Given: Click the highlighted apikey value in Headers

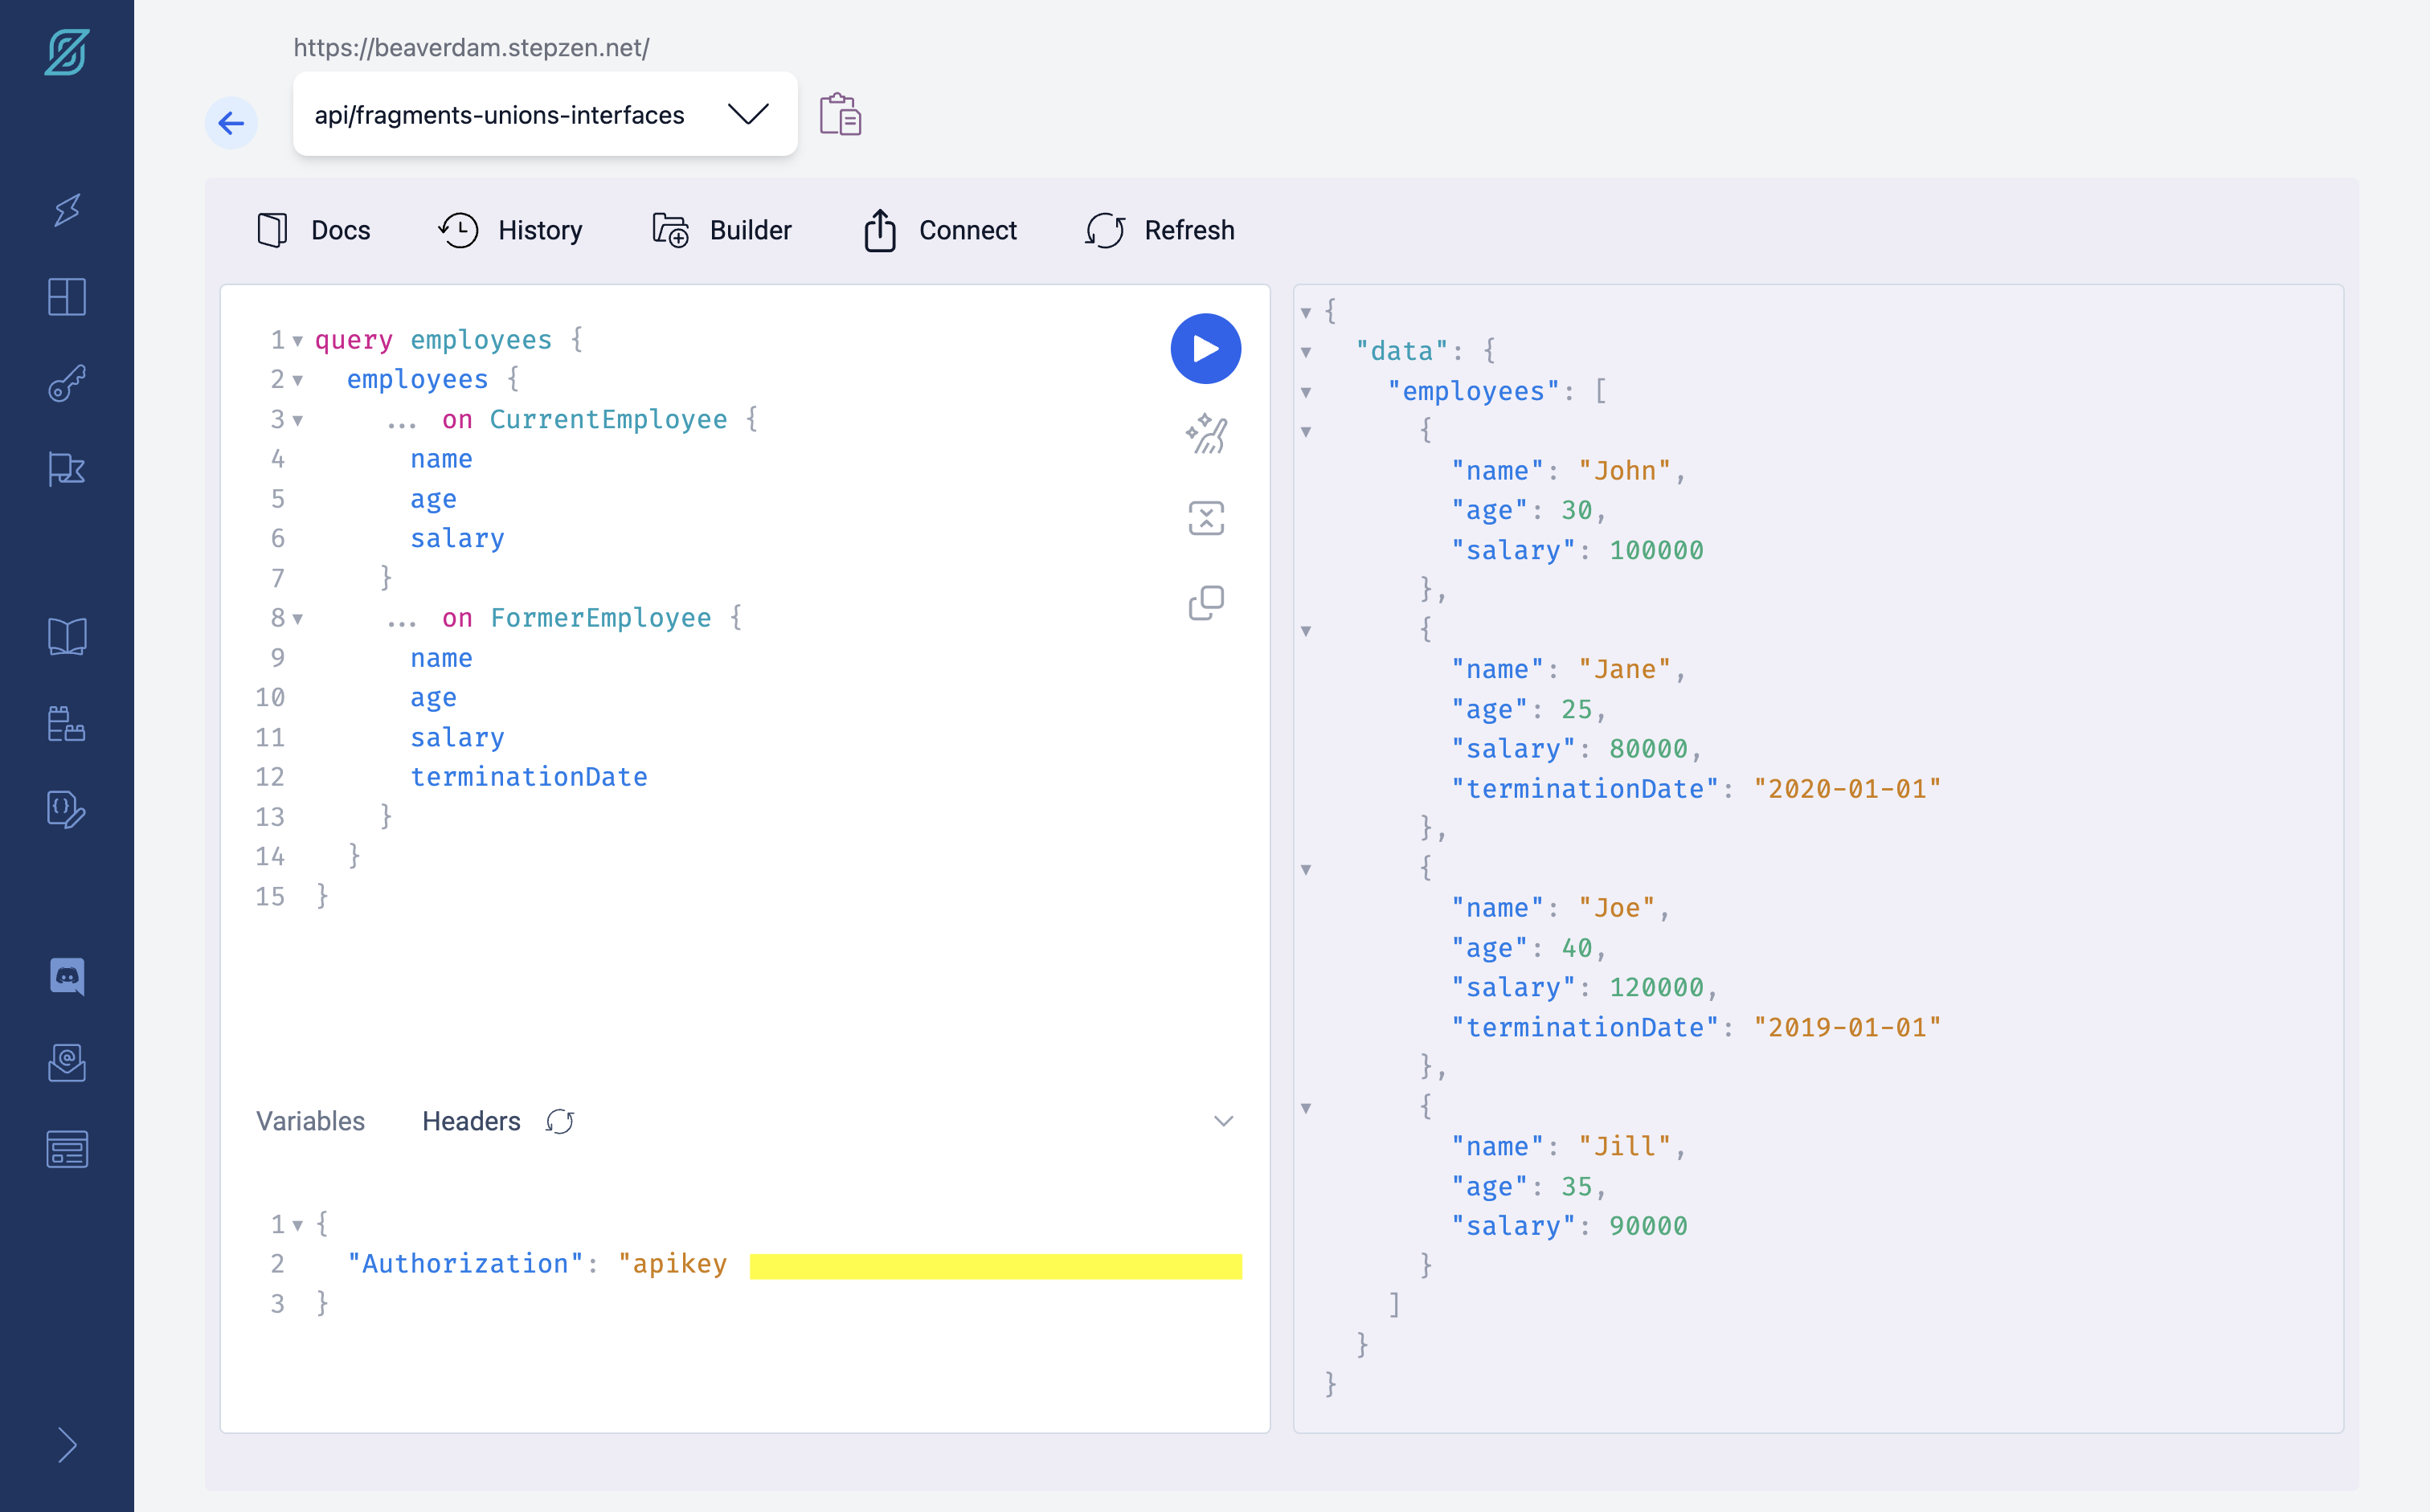Looking at the screenshot, I should (995, 1264).
